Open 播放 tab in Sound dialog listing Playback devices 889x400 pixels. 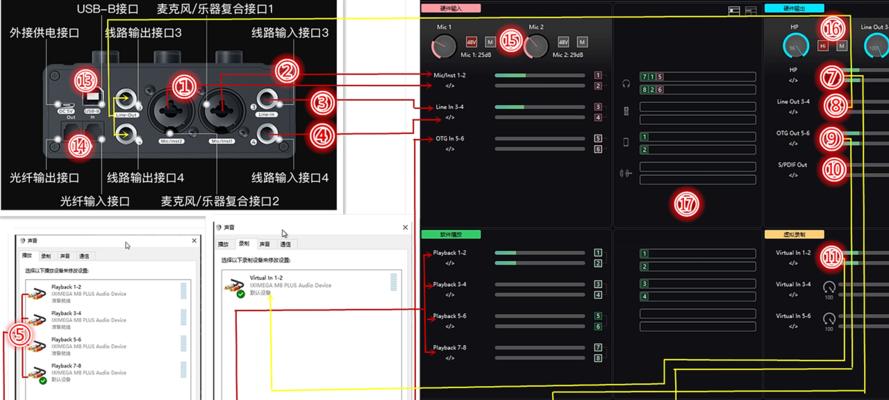pyautogui.click(x=27, y=256)
